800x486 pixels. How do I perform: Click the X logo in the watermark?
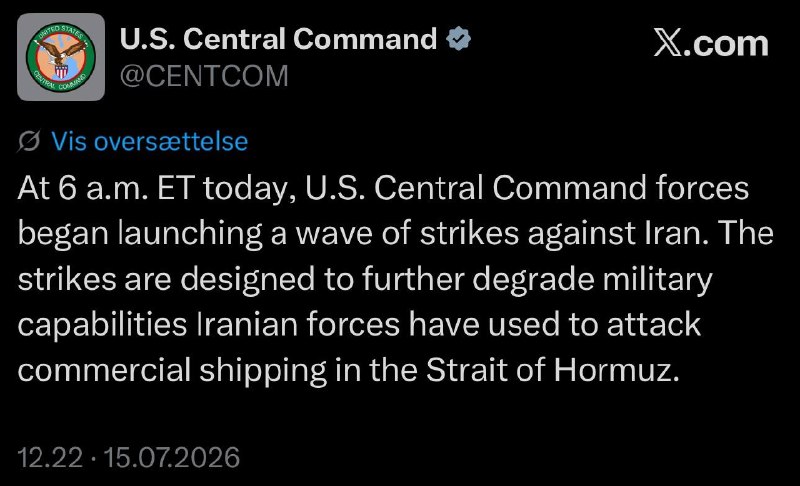[667, 43]
